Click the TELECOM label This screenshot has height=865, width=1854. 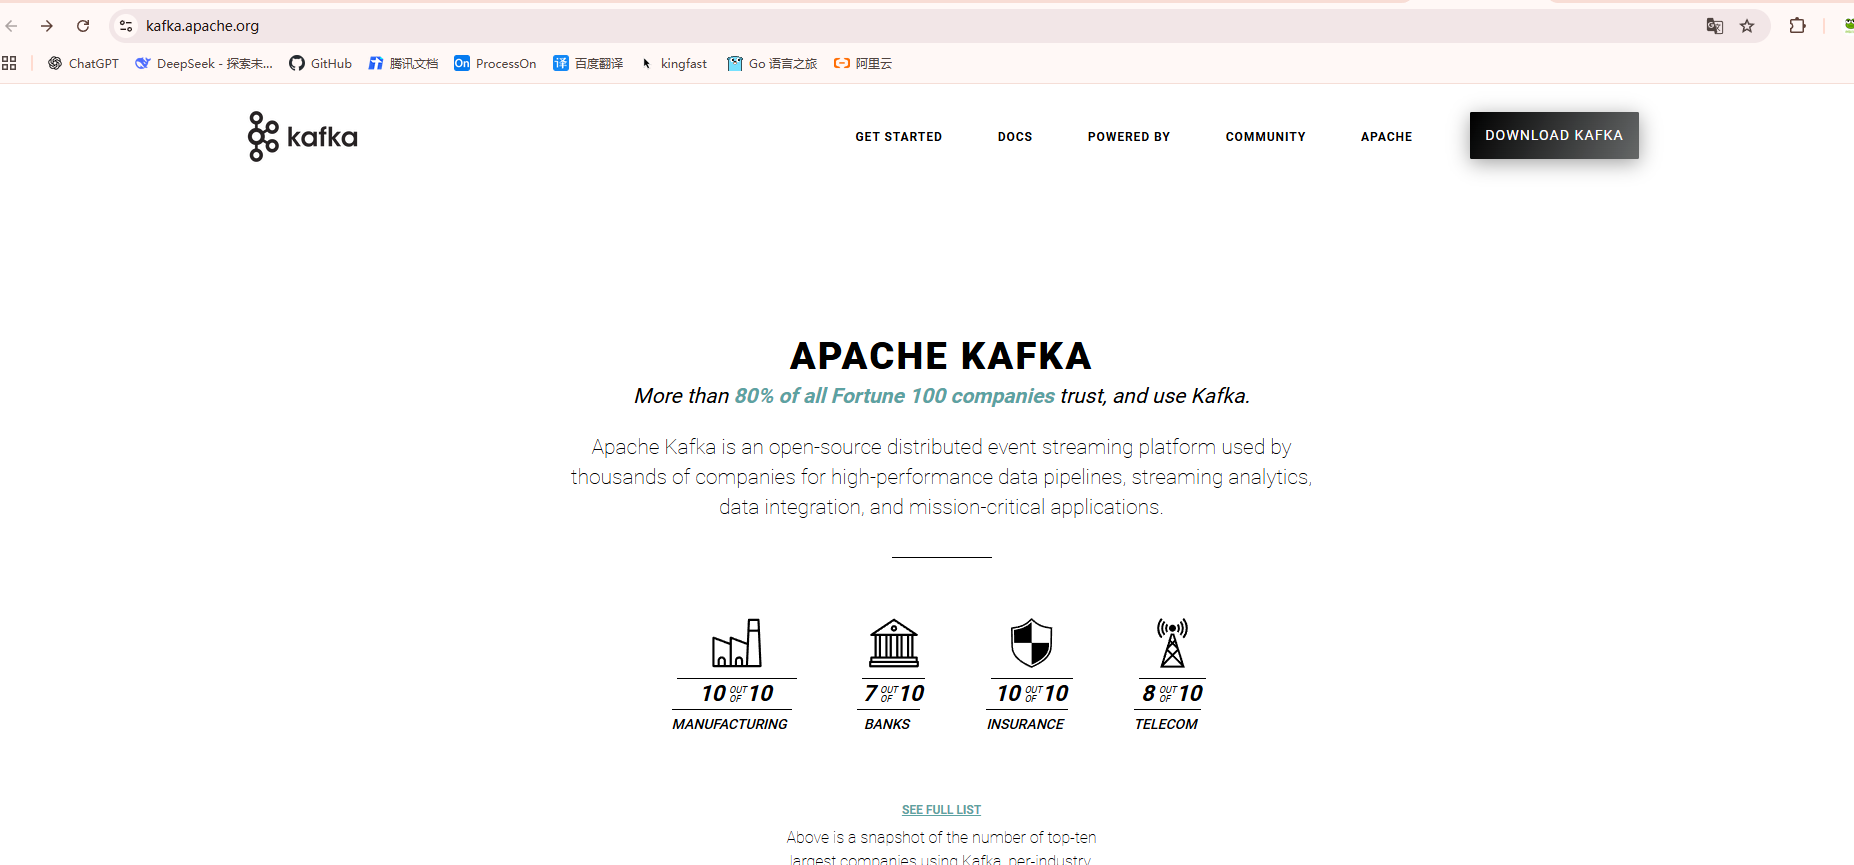pyautogui.click(x=1166, y=724)
